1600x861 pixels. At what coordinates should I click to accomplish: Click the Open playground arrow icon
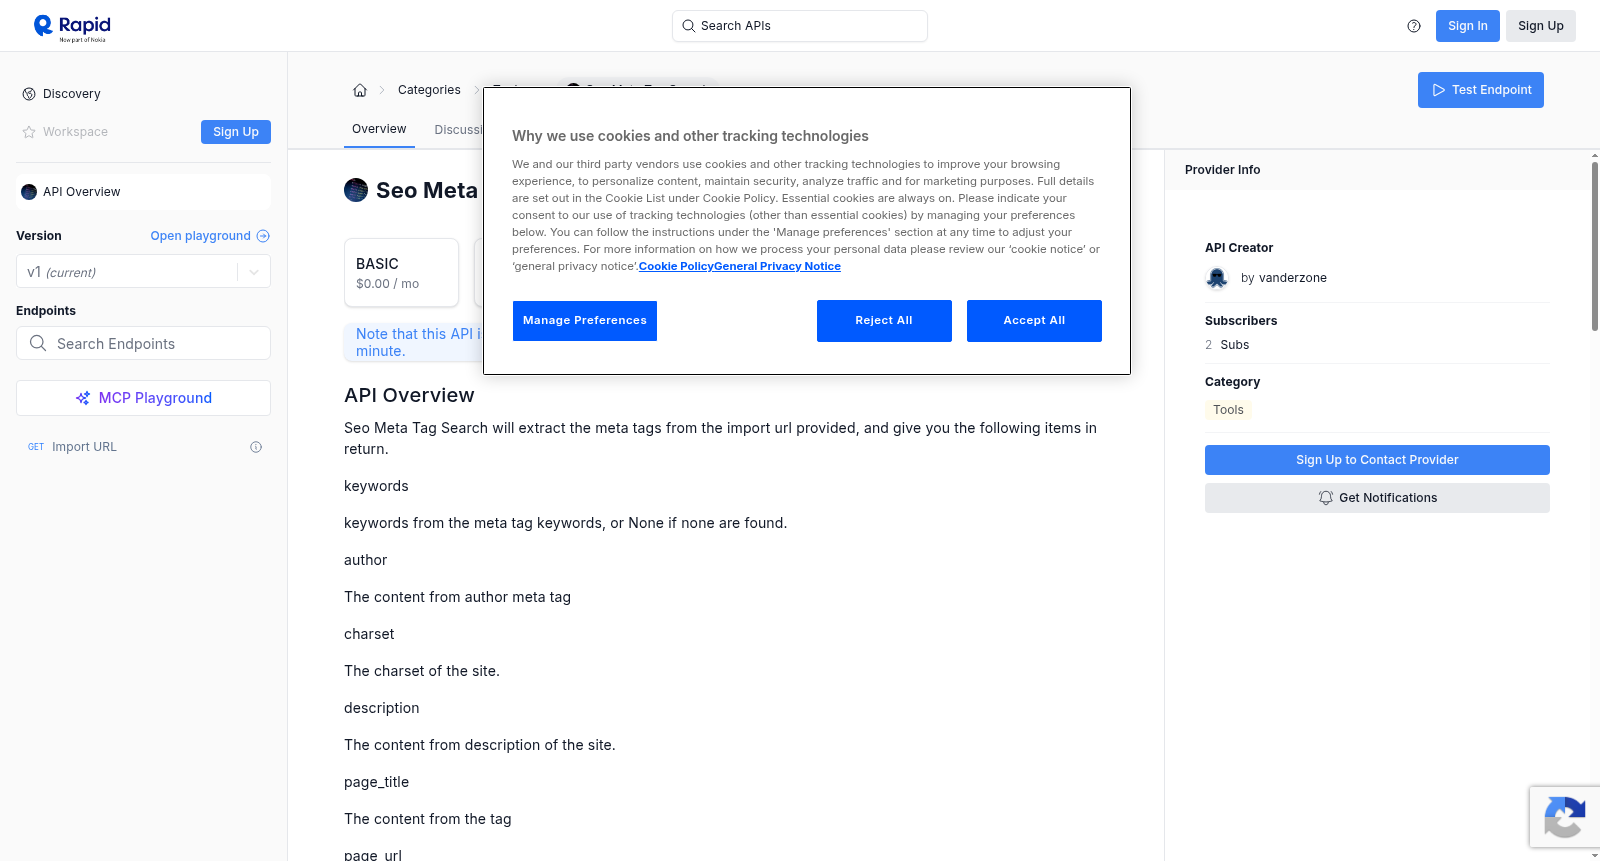pos(263,236)
